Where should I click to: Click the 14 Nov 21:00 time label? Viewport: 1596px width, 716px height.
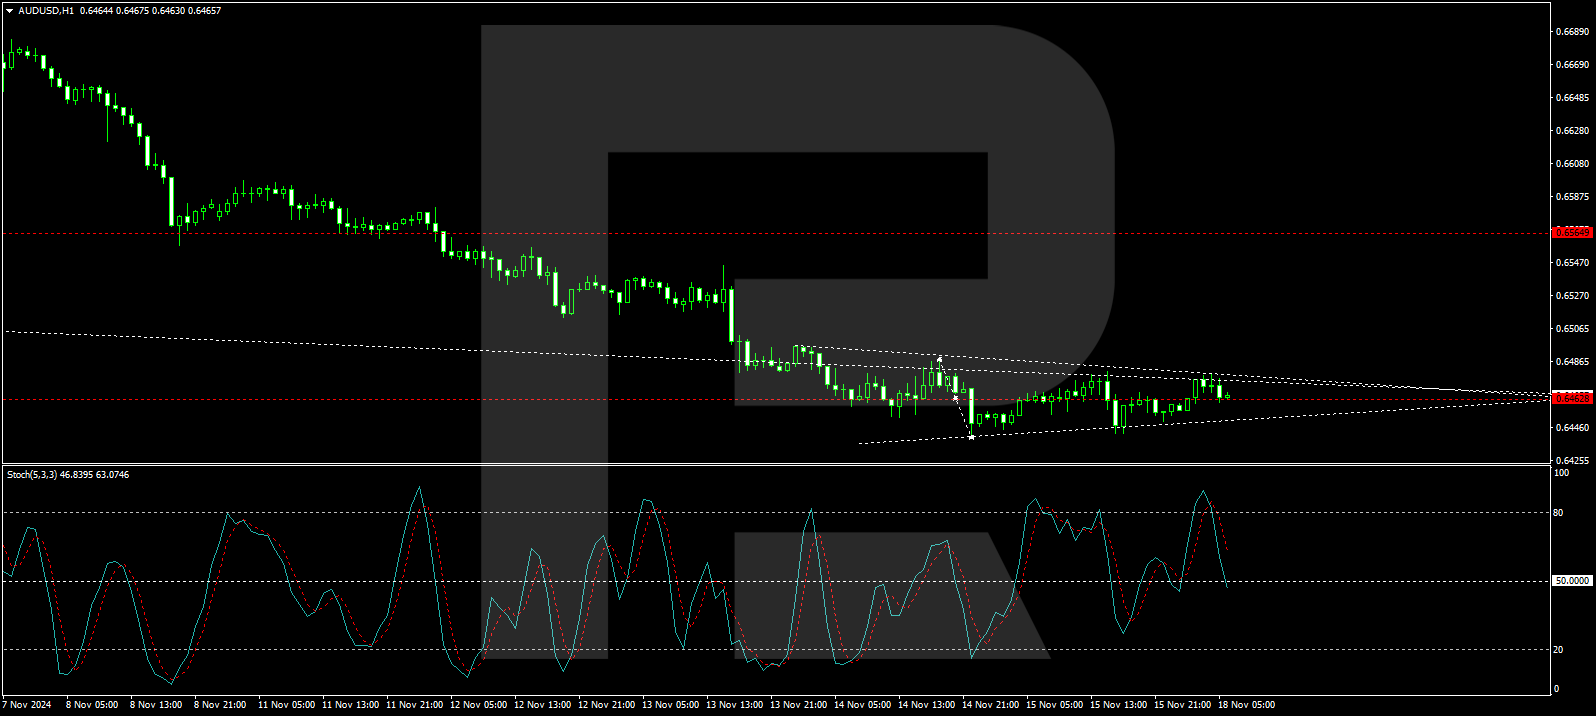(991, 705)
